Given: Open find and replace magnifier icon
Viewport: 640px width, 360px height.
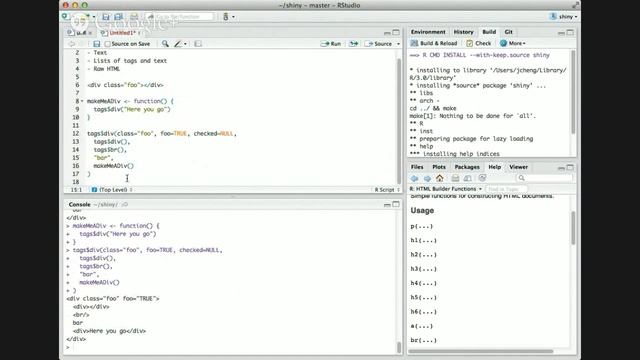Looking at the screenshot, I should click(165, 44).
